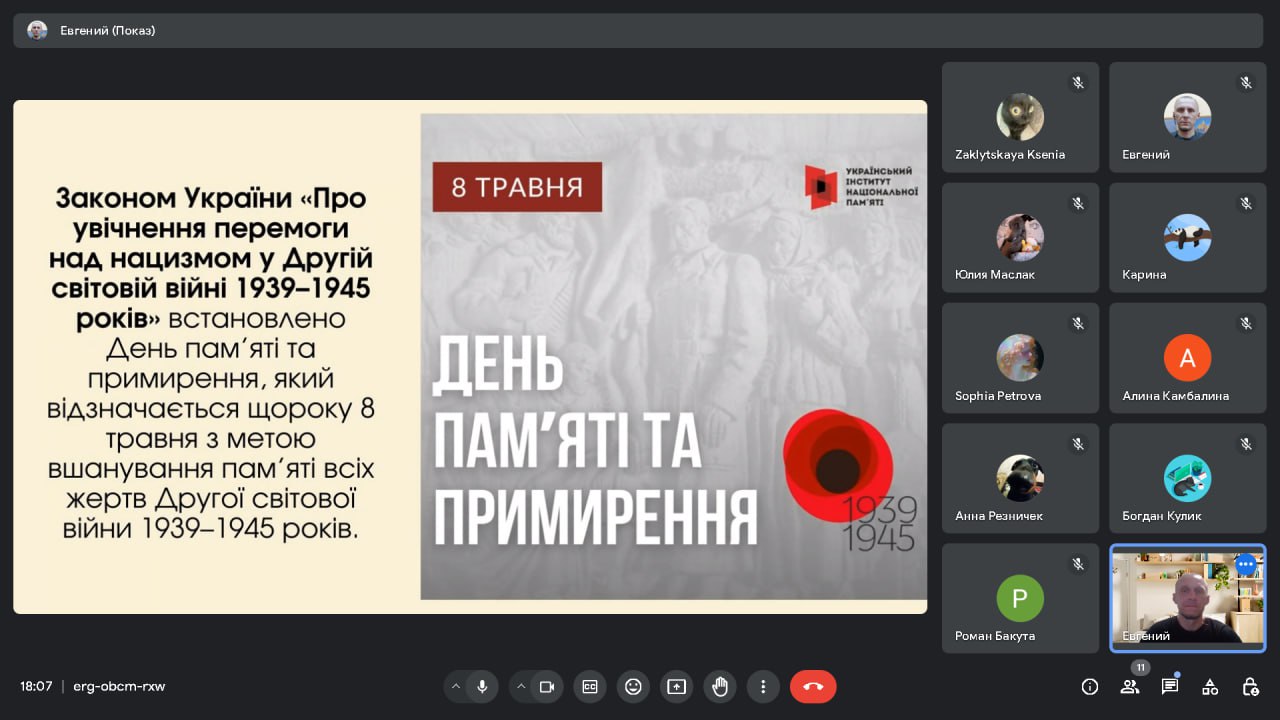Viewport: 1280px width, 720px height.
Task: Click the Евгений (Показ) presentation header
Action: (x=108, y=30)
